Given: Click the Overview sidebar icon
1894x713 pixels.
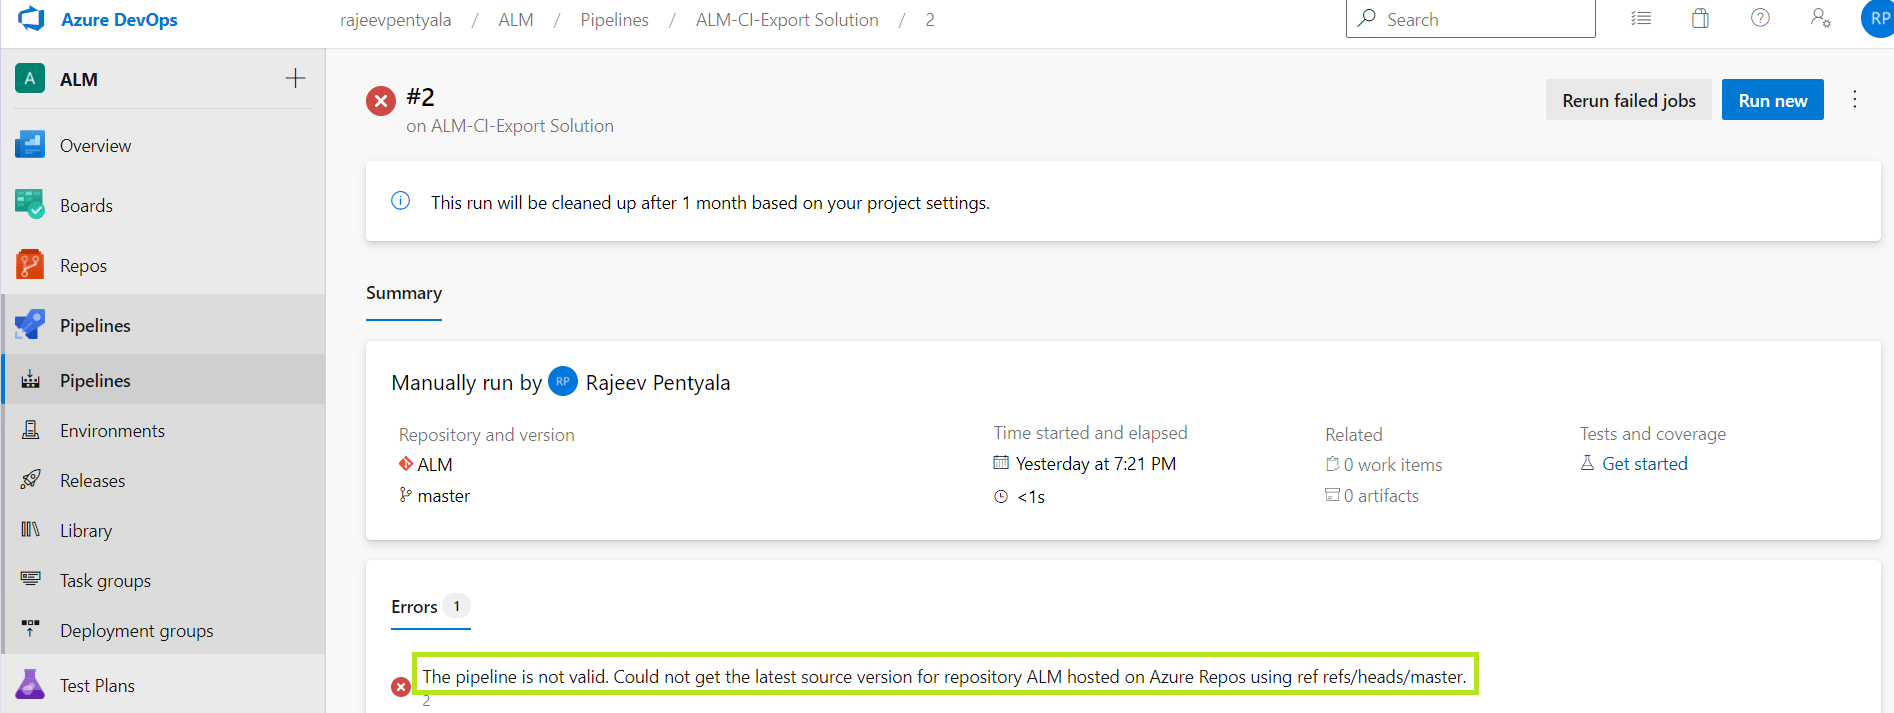Looking at the screenshot, I should pyautogui.click(x=30, y=145).
